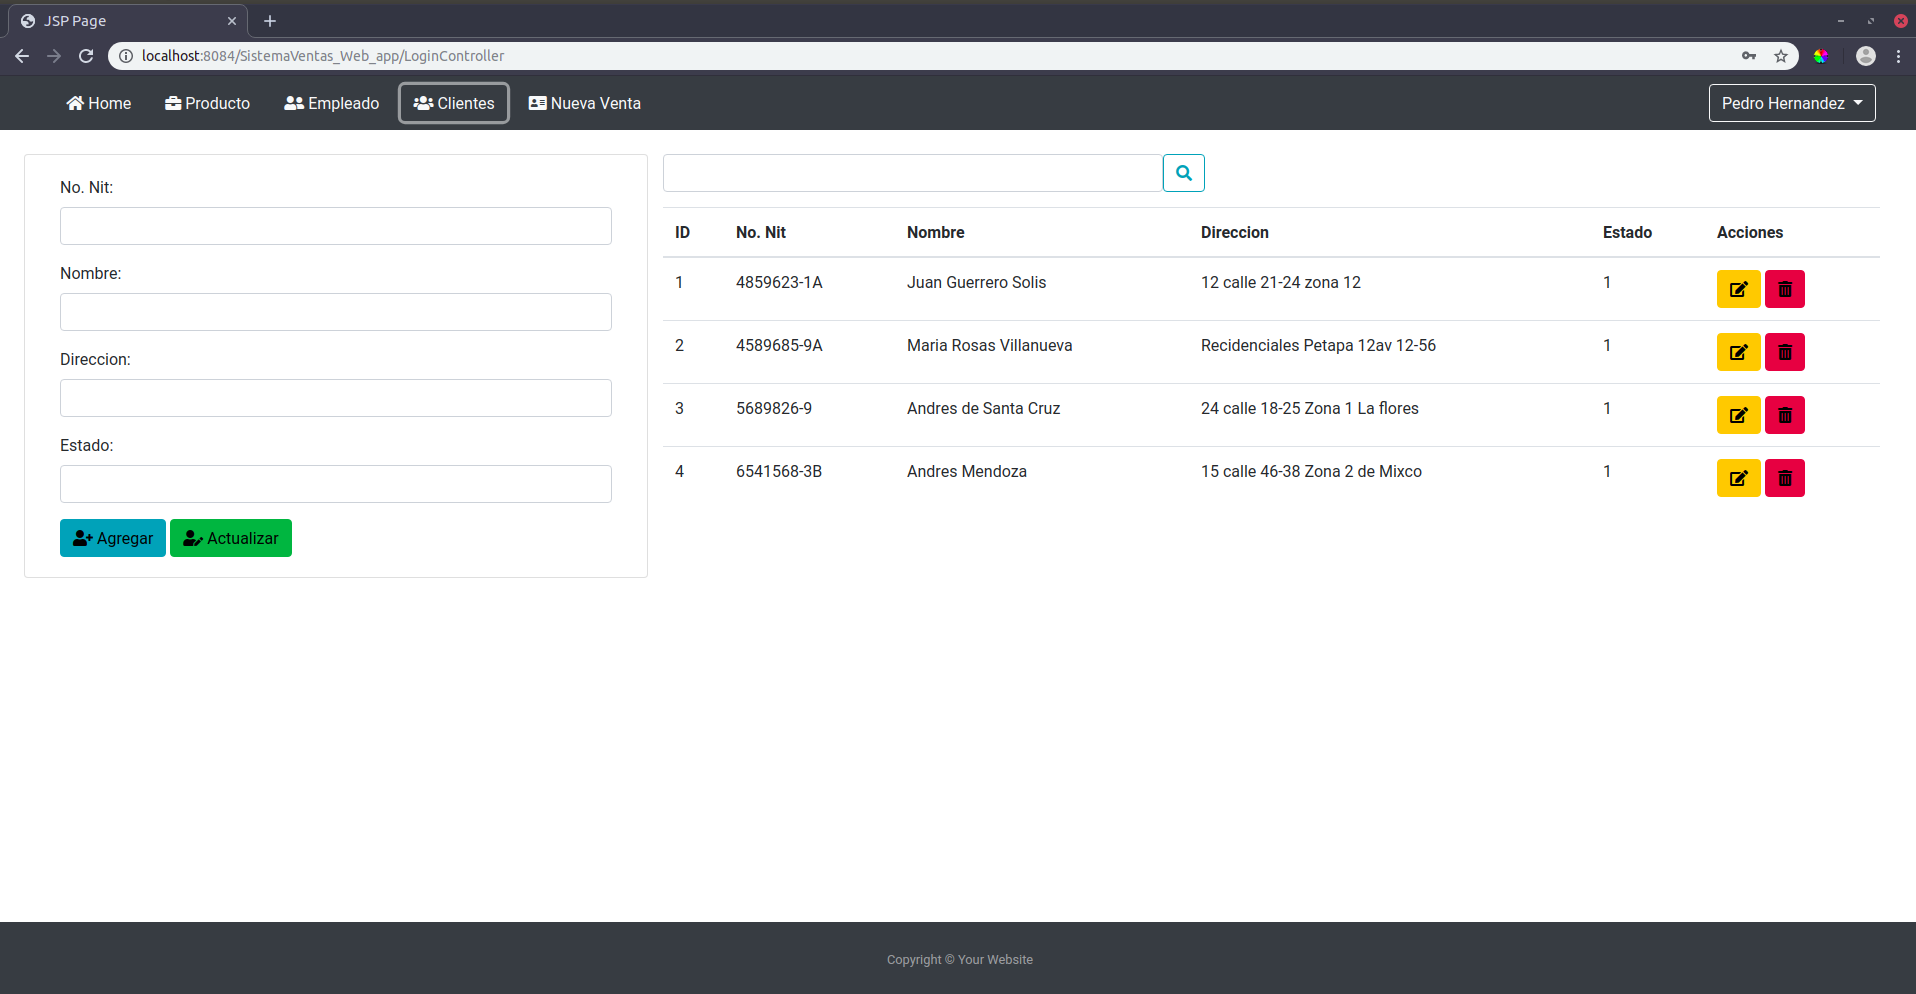Edit client Juan Guerrero Solis with pencil icon
The height and width of the screenshot is (994, 1916).
(1739, 289)
